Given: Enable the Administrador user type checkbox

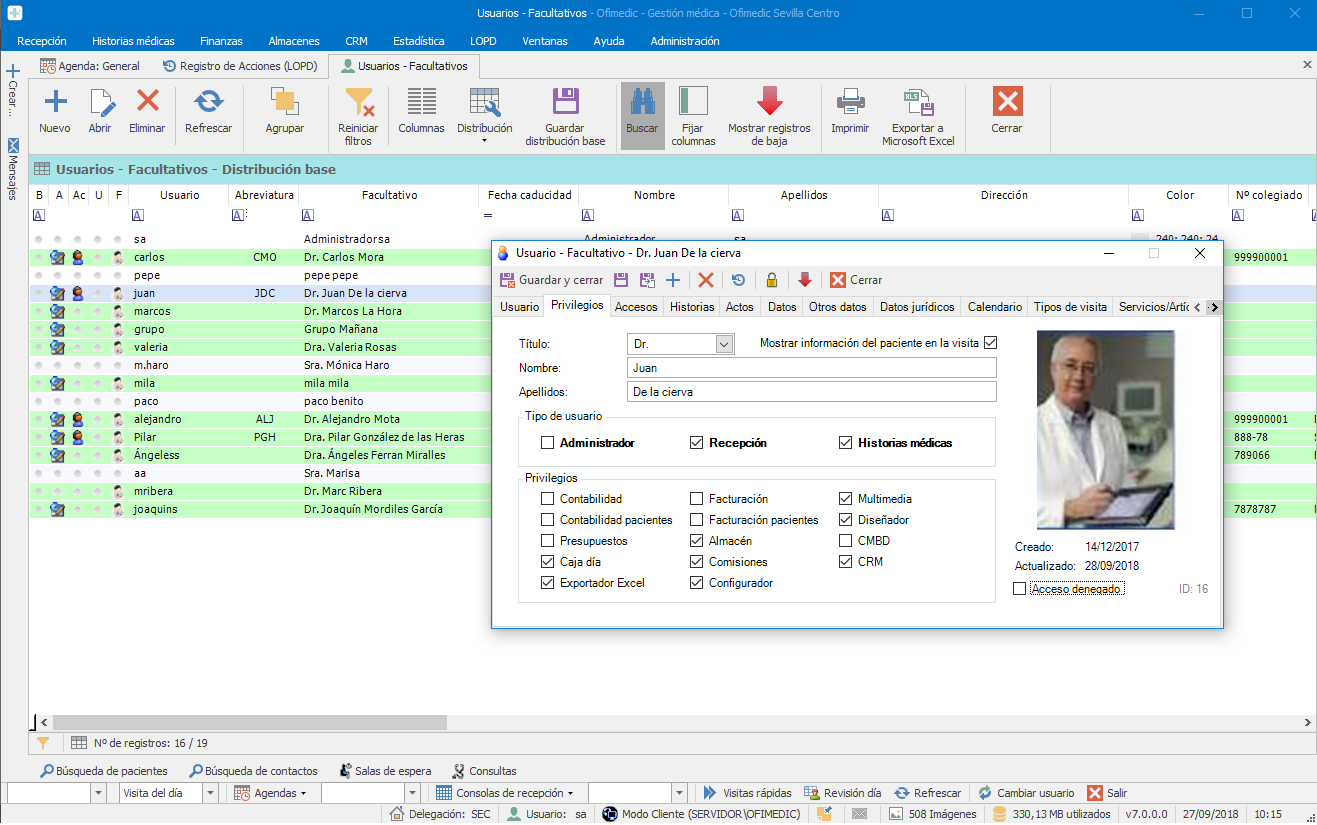Looking at the screenshot, I should click(547, 443).
